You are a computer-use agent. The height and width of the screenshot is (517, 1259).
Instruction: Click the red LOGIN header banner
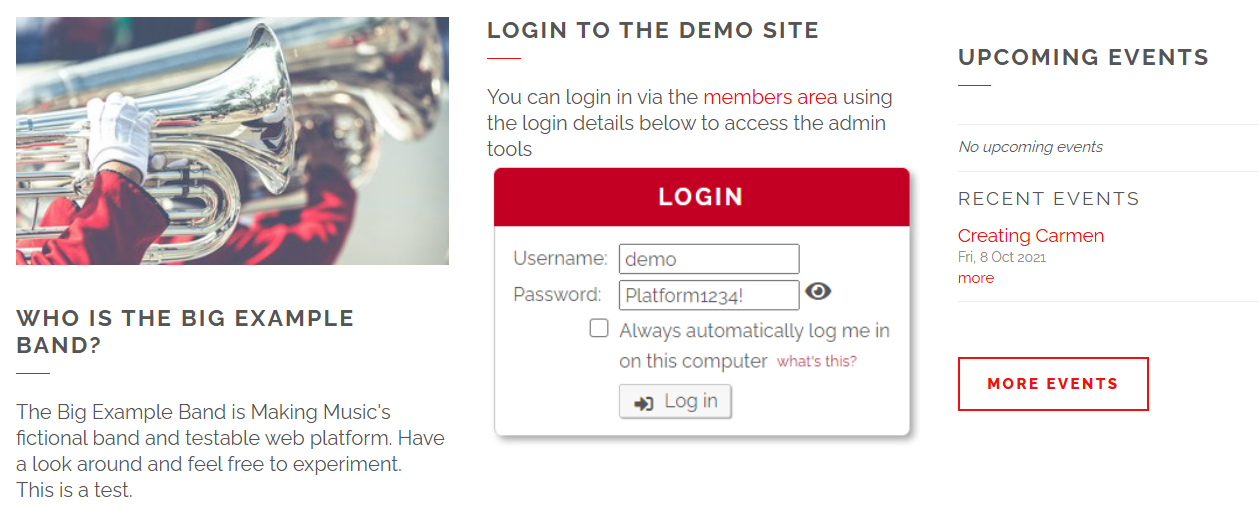(x=701, y=197)
